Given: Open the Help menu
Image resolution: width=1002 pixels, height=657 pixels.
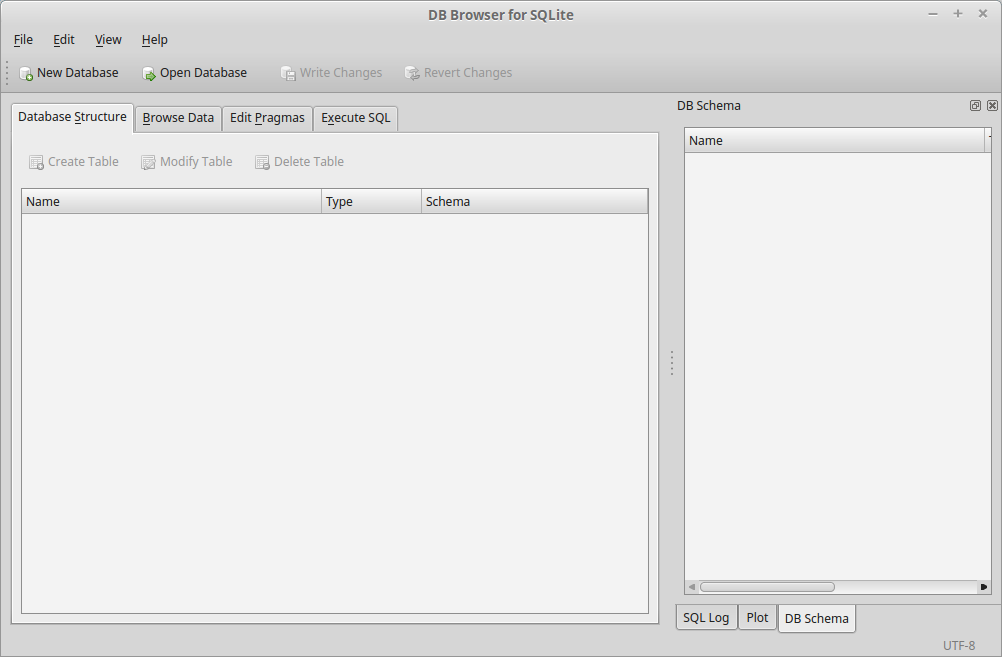Looking at the screenshot, I should point(154,39).
